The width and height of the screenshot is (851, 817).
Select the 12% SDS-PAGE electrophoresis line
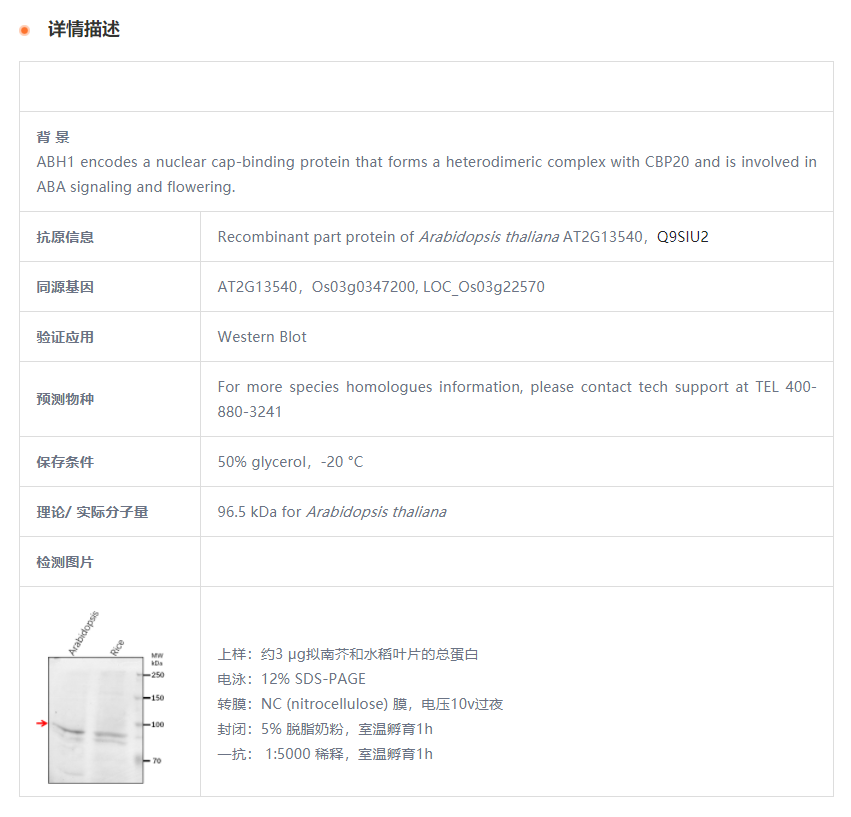[291, 679]
